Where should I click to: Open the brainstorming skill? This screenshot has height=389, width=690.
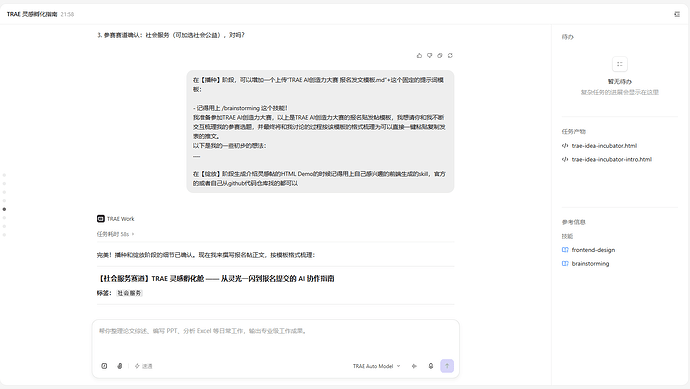tap(590, 264)
